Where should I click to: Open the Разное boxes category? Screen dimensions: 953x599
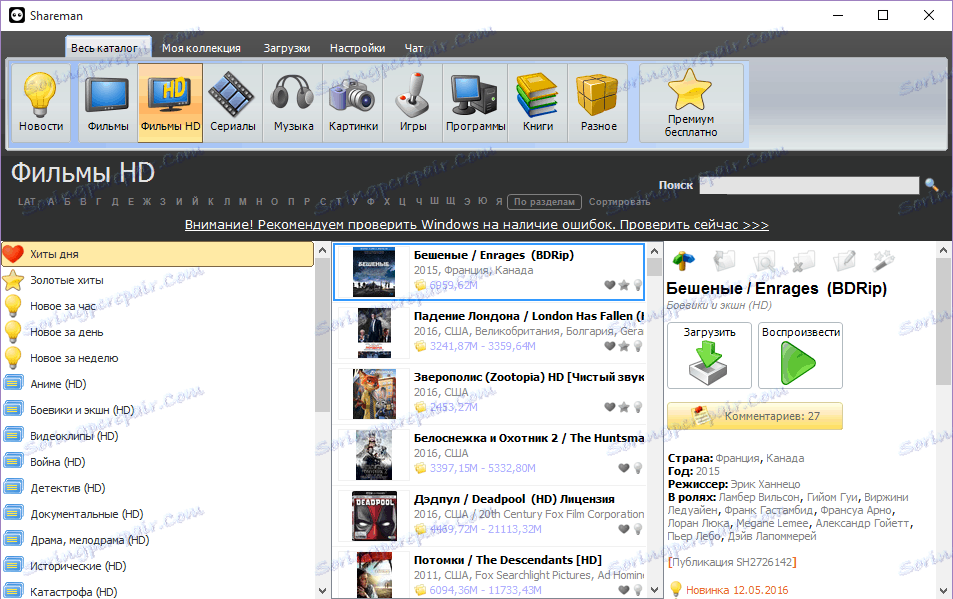pos(598,103)
